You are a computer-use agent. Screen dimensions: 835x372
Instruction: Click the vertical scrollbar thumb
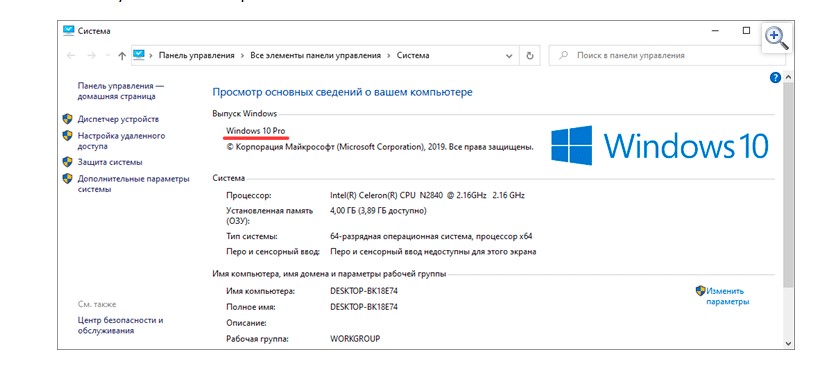[x=788, y=184]
